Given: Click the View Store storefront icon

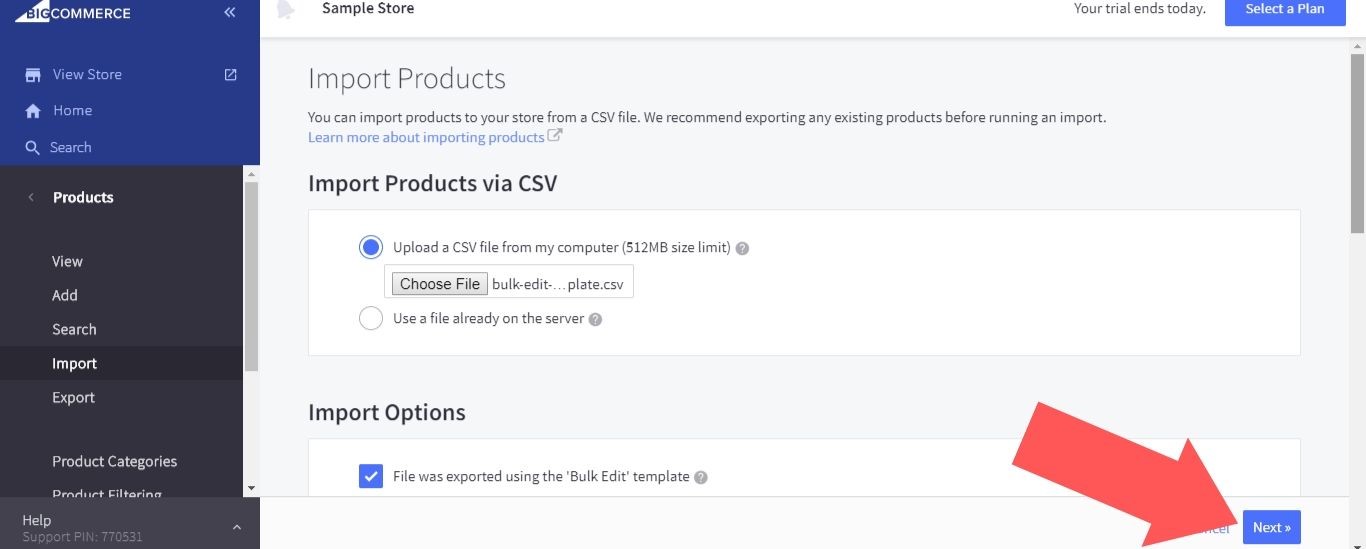Looking at the screenshot, I should point(33,75).
